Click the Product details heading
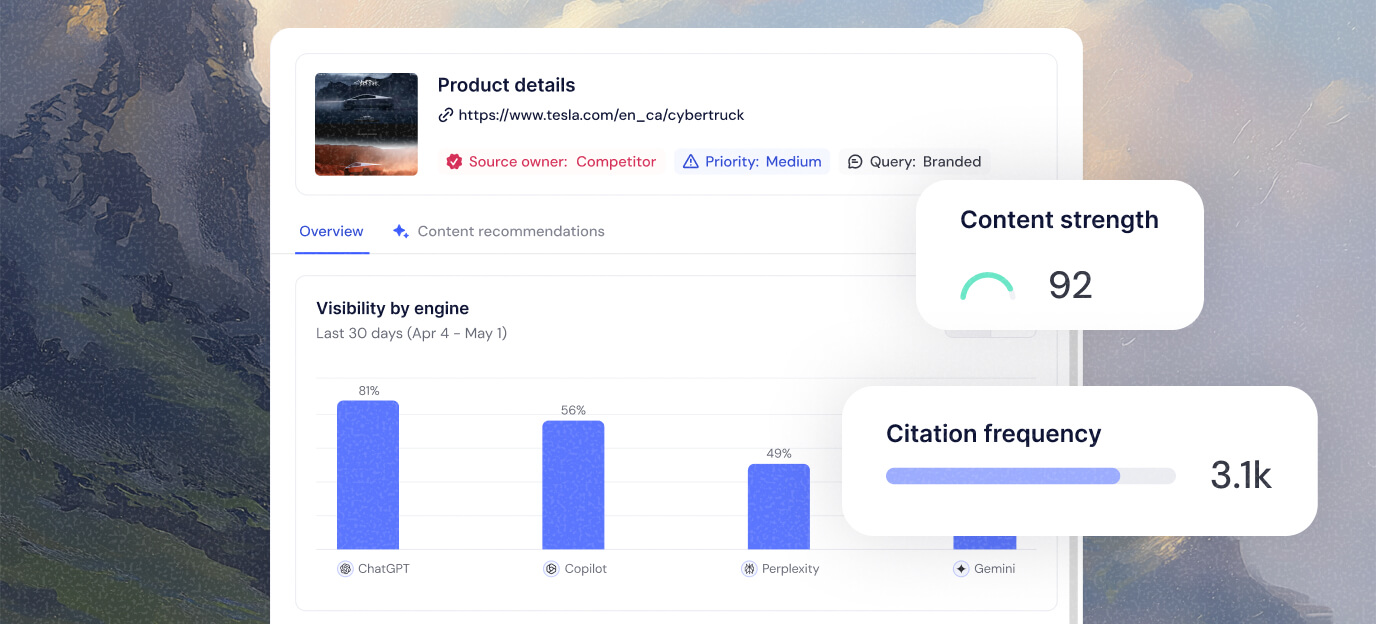 507,85
